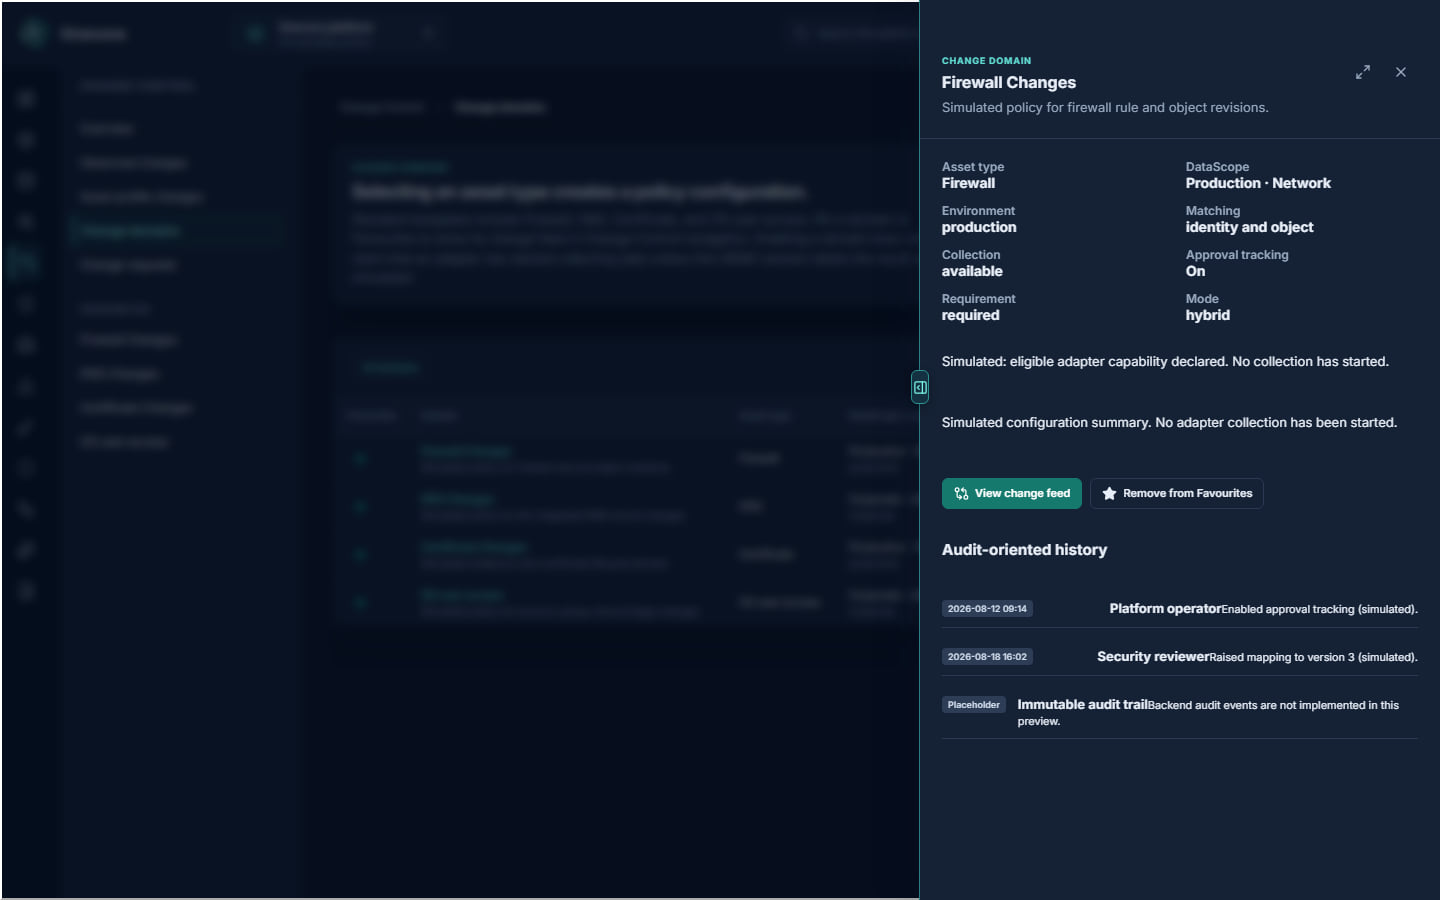
Task: Select the hybrid Mode value
Action: tap(1208, 315)
